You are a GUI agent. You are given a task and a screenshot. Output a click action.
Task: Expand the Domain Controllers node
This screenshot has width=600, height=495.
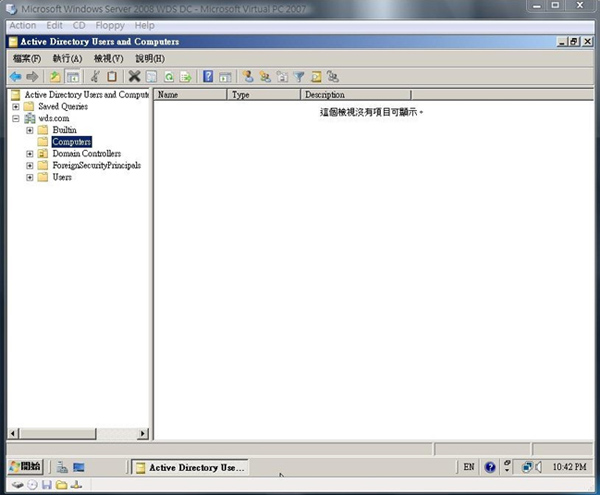point(30,154)
